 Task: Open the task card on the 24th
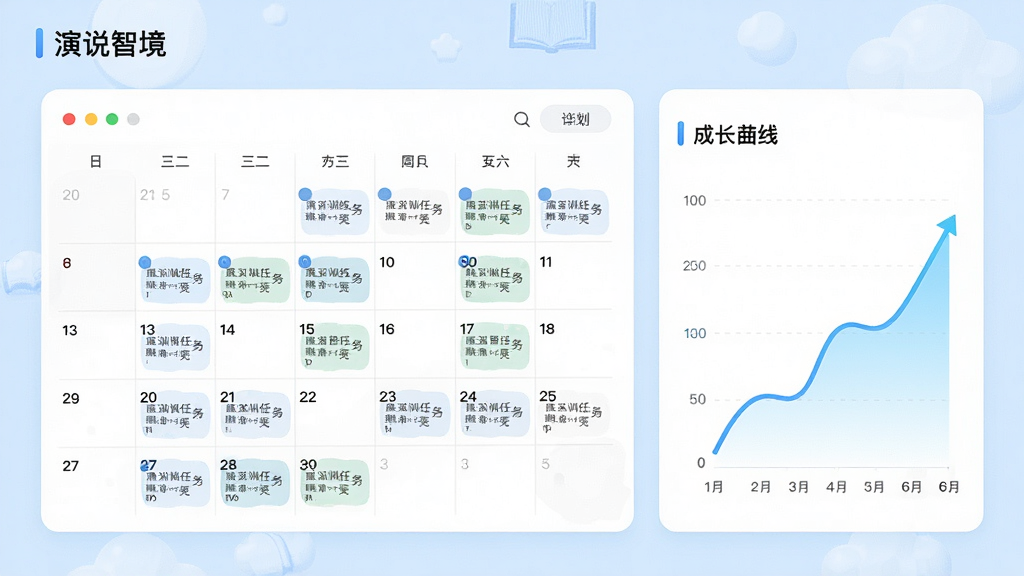[494, 414]
